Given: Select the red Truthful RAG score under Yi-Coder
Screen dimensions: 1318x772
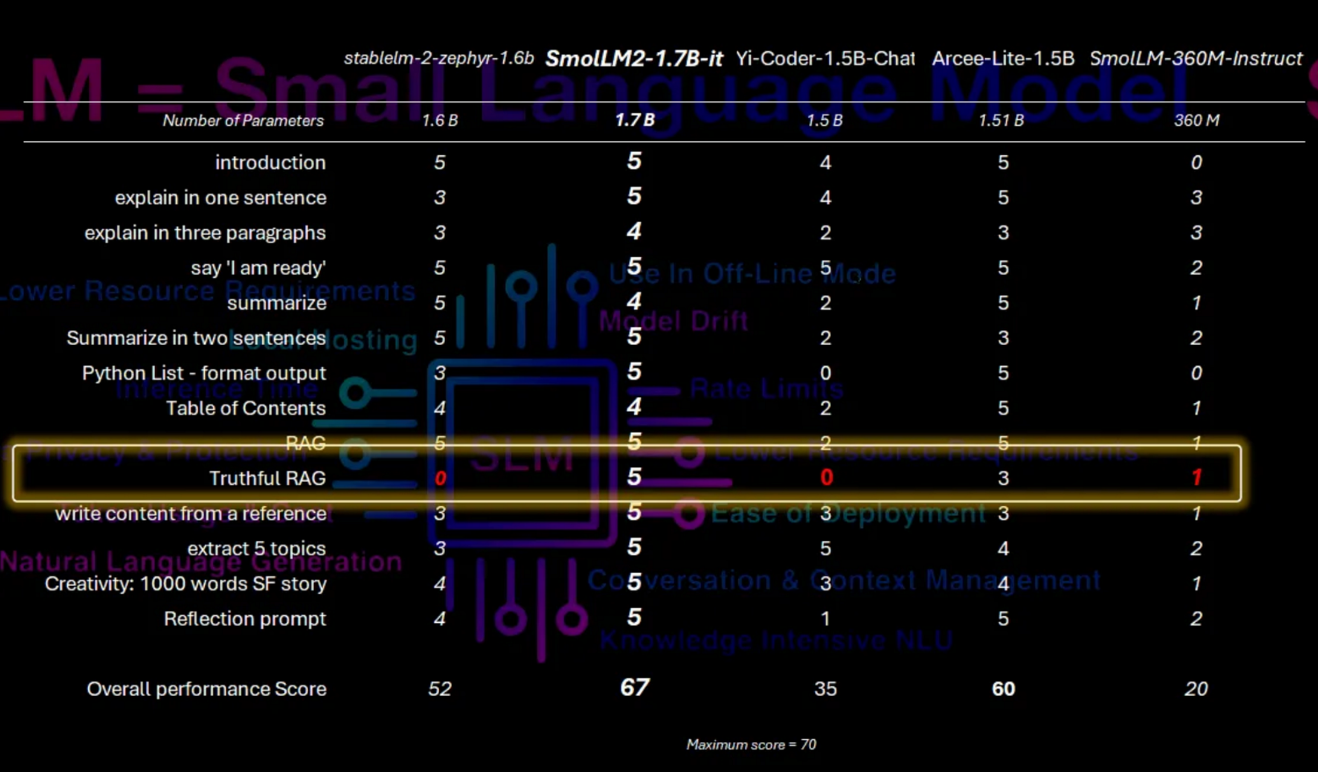Looking at the screenshot, I should 826,478.
